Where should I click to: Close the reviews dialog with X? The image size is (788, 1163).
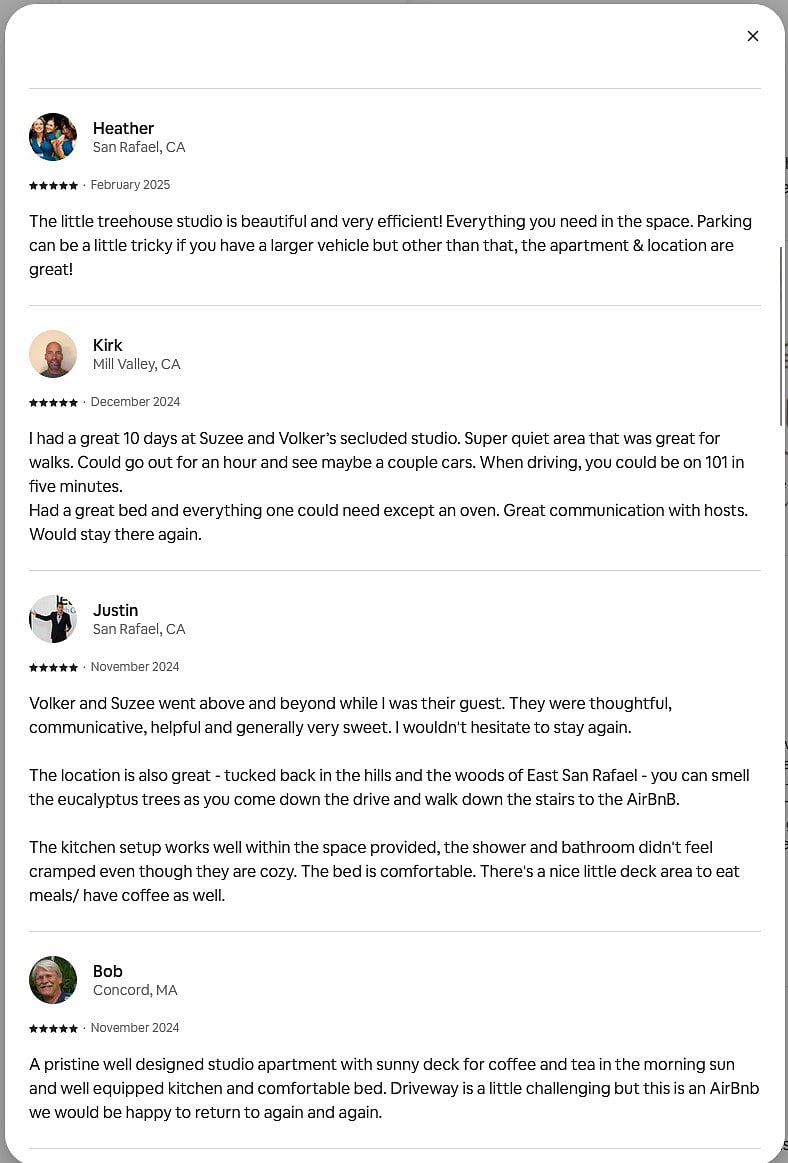pyautogui.click(x=752, y=36)
